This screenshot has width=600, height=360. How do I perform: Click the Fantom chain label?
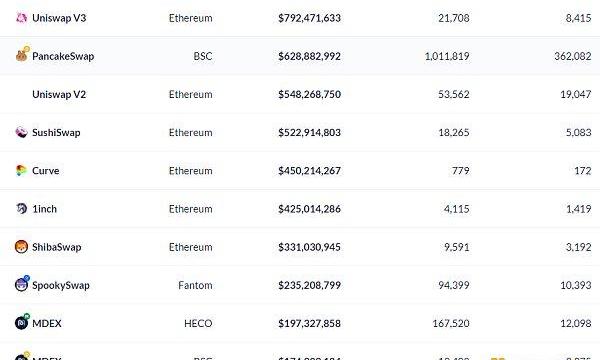point(195,285)
